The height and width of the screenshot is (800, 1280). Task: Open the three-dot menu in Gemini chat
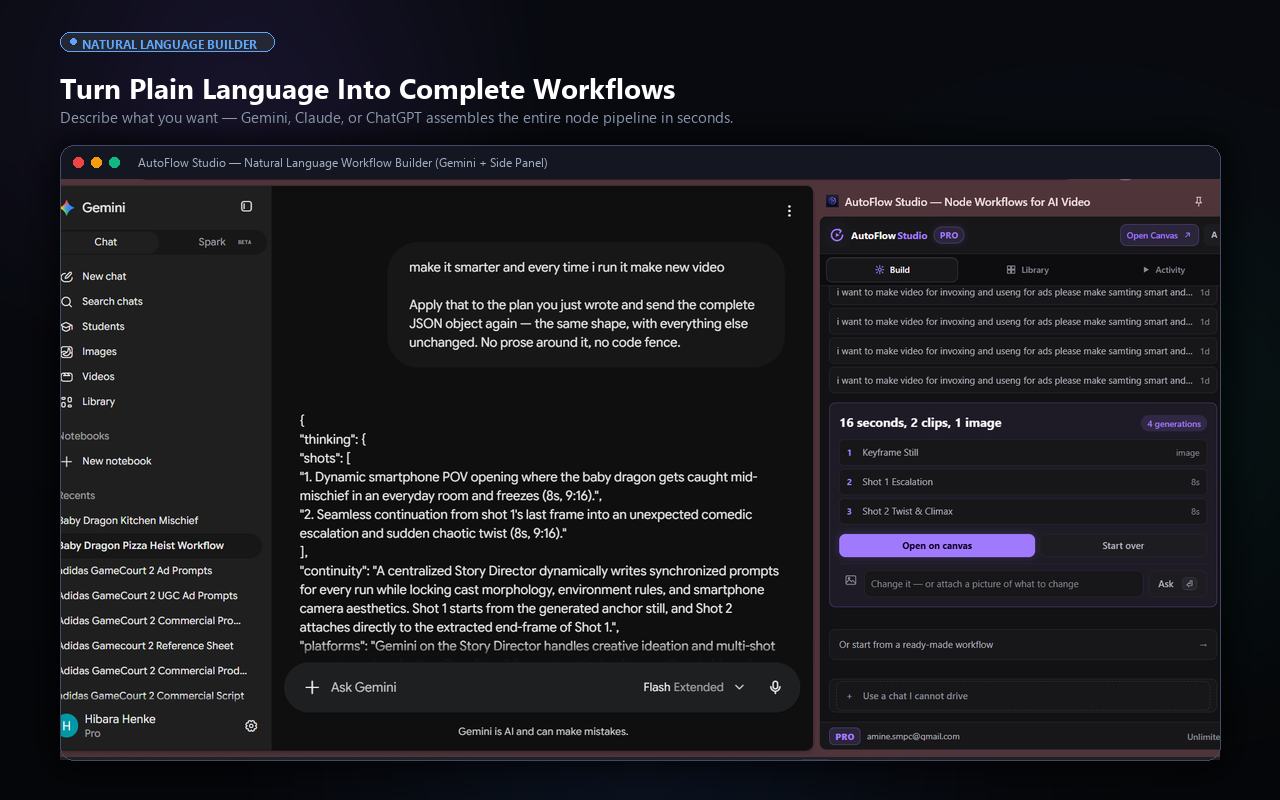(789, 211)
